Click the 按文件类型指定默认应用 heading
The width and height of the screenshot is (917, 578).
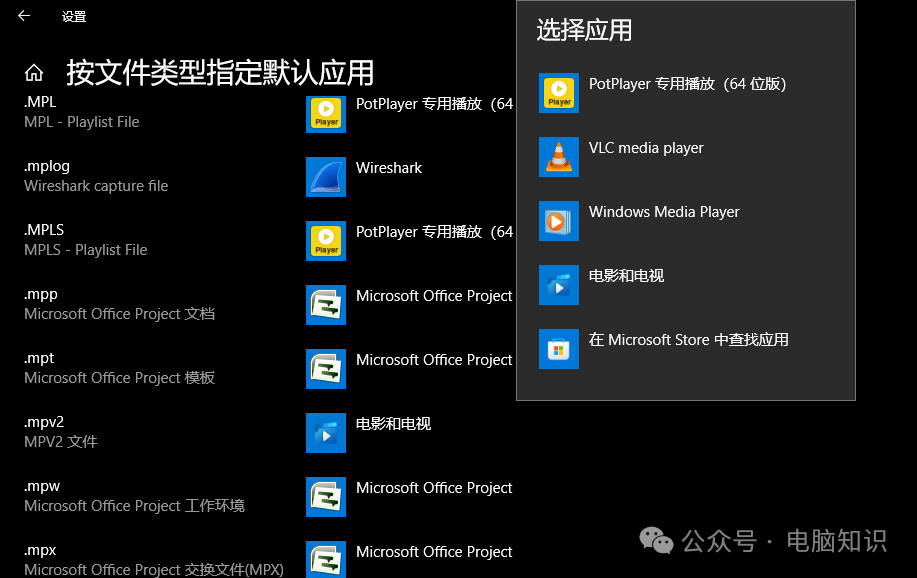point(220,73)
